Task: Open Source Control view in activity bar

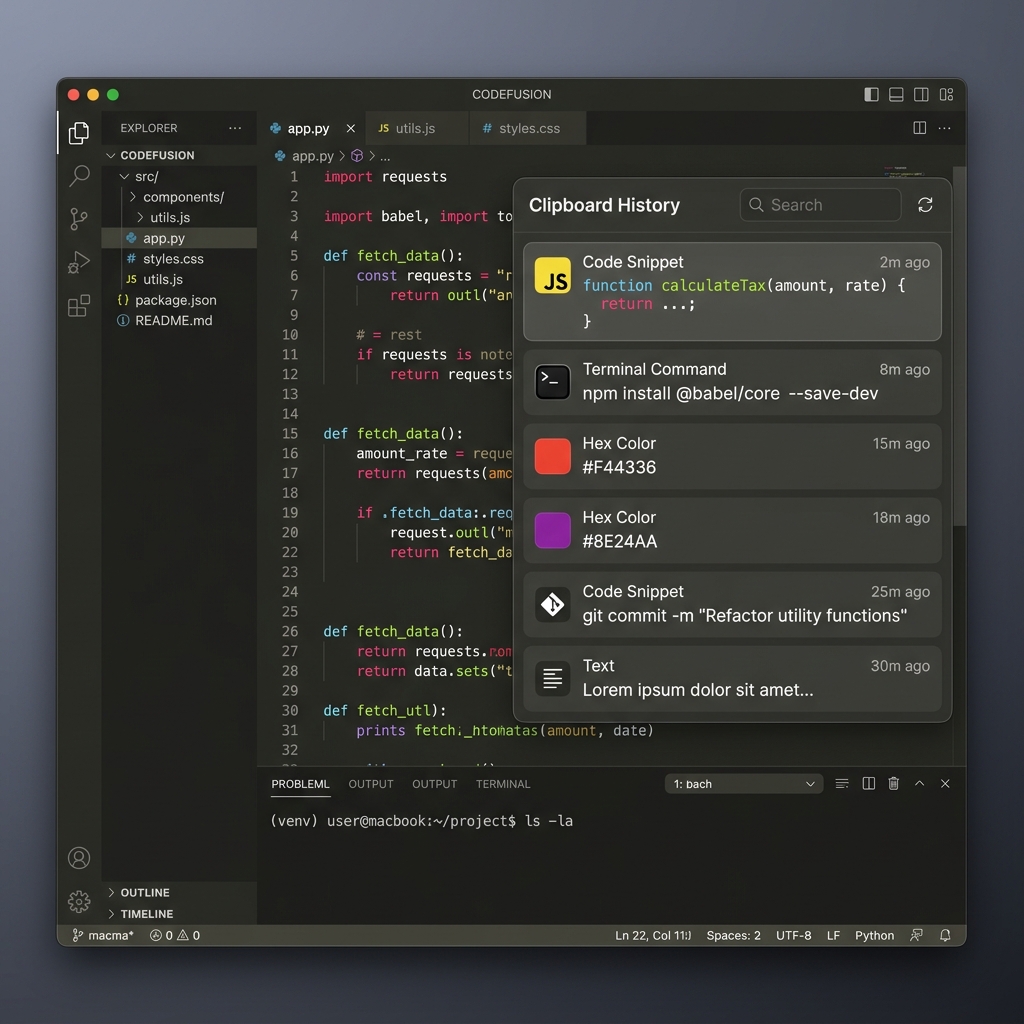Action: click(79, 219)
